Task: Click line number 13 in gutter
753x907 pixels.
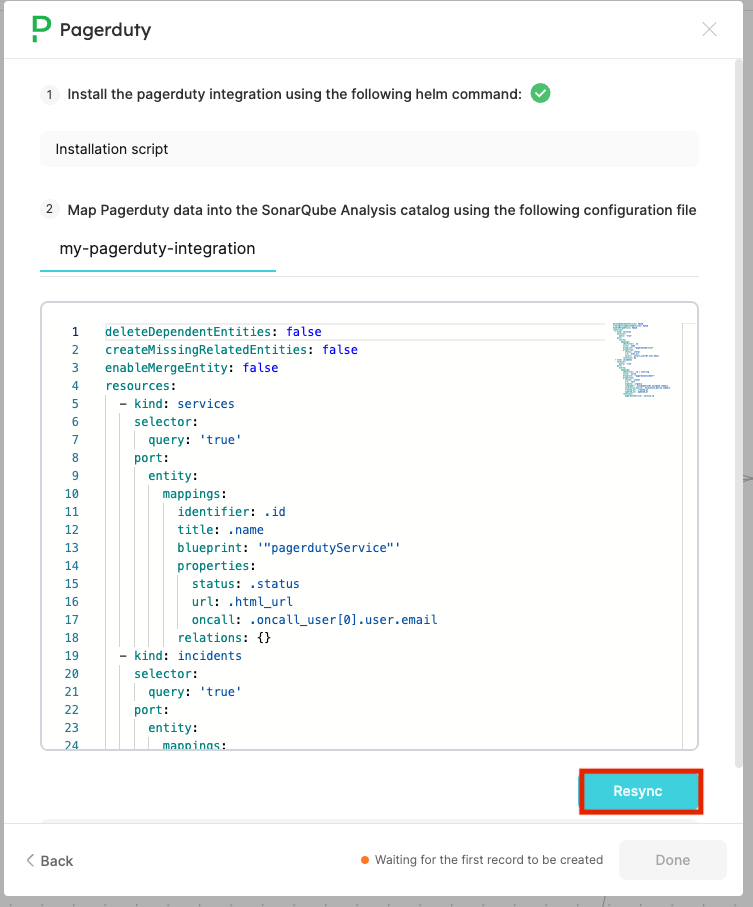Action: pyautogui.click(x=72, y=547)
